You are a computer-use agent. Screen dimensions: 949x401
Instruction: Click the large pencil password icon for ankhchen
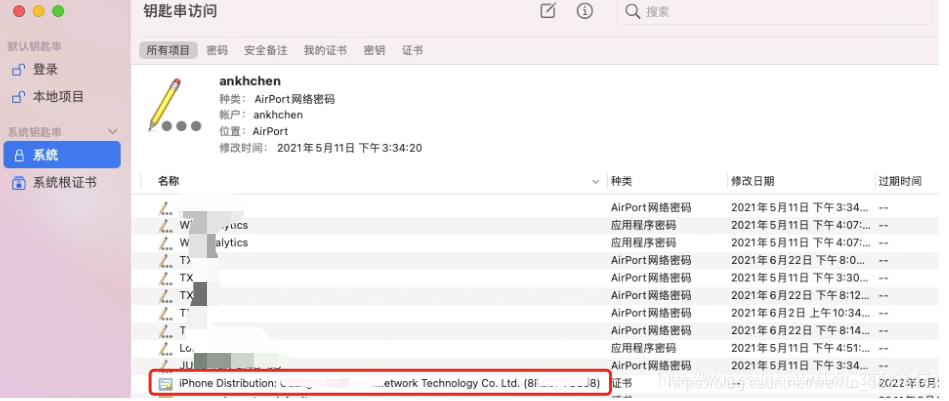pos(173,105)
